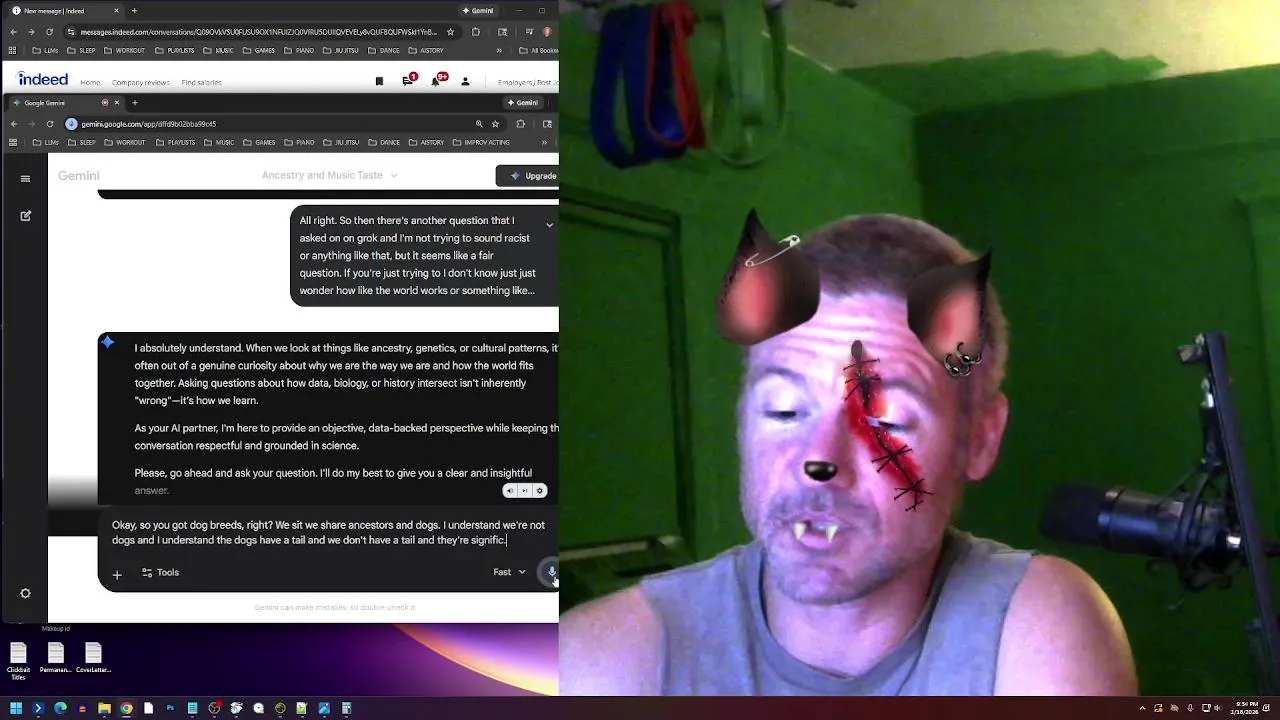Bookmark the Indeed page with the star icon
The height and width of the screenshot is (720, 1280).
[x=450, y=32]
